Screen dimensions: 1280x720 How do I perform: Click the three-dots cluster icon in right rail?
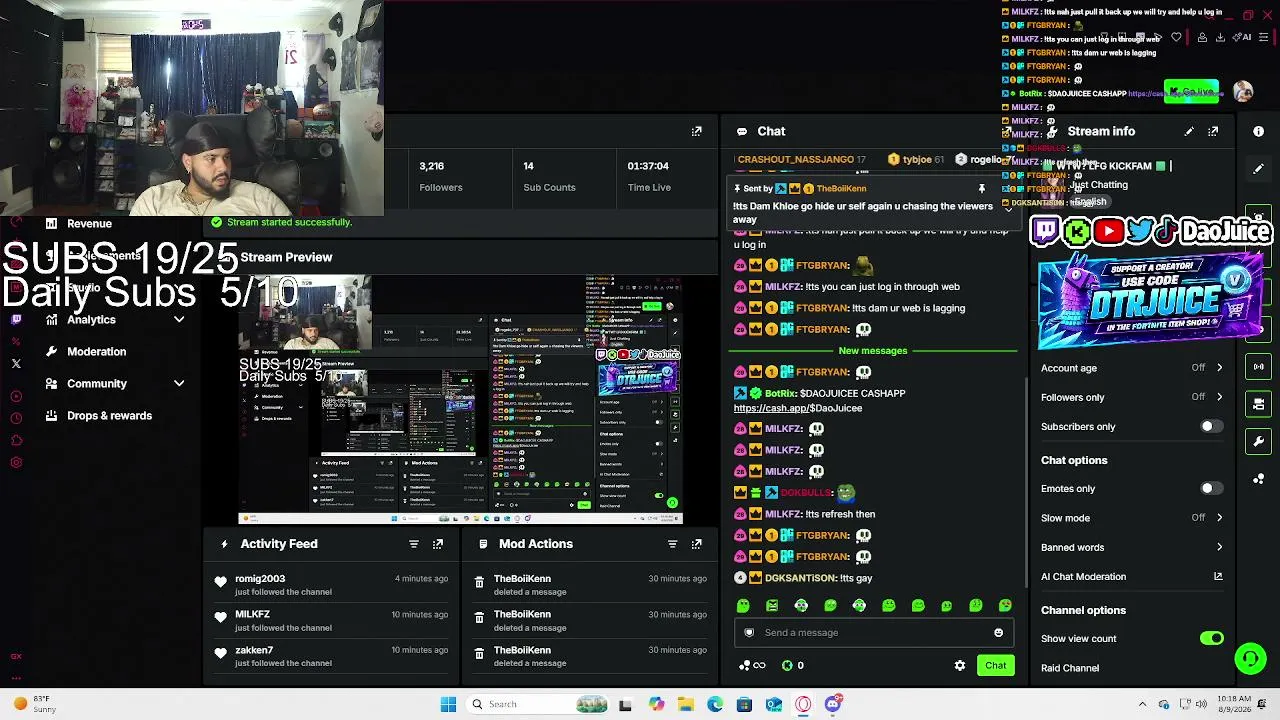click(1259, 479)
